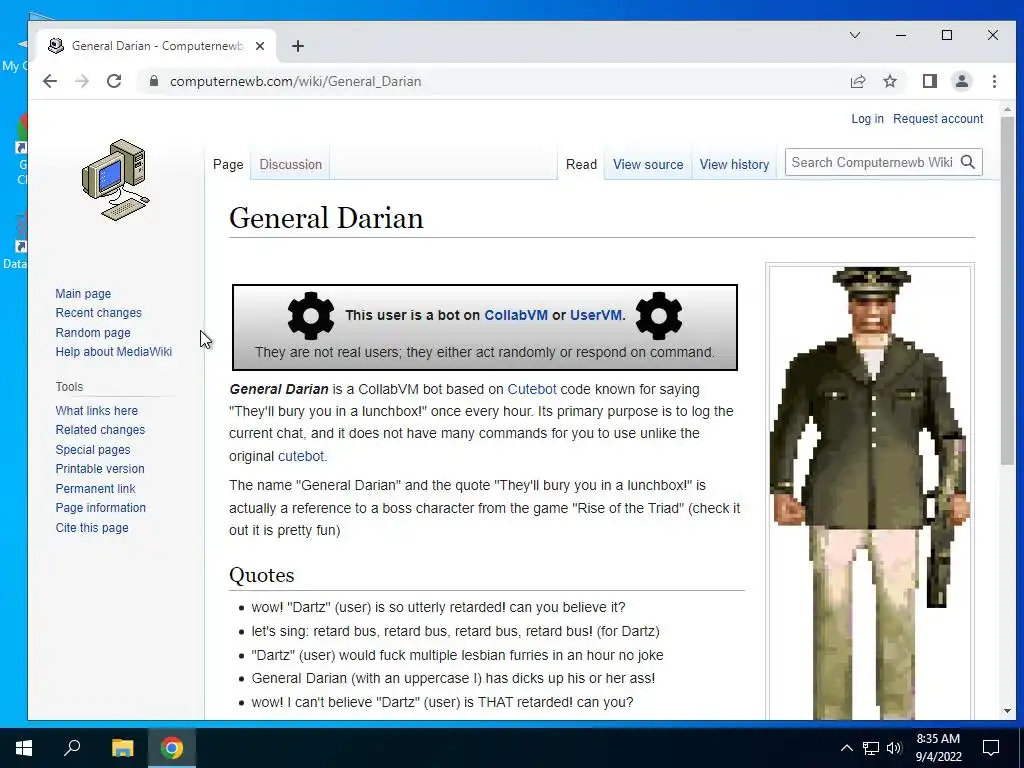Open the notification center icon
Image resolution: width=1024 pixels, height=768 pixels.
tap(991, 748)
